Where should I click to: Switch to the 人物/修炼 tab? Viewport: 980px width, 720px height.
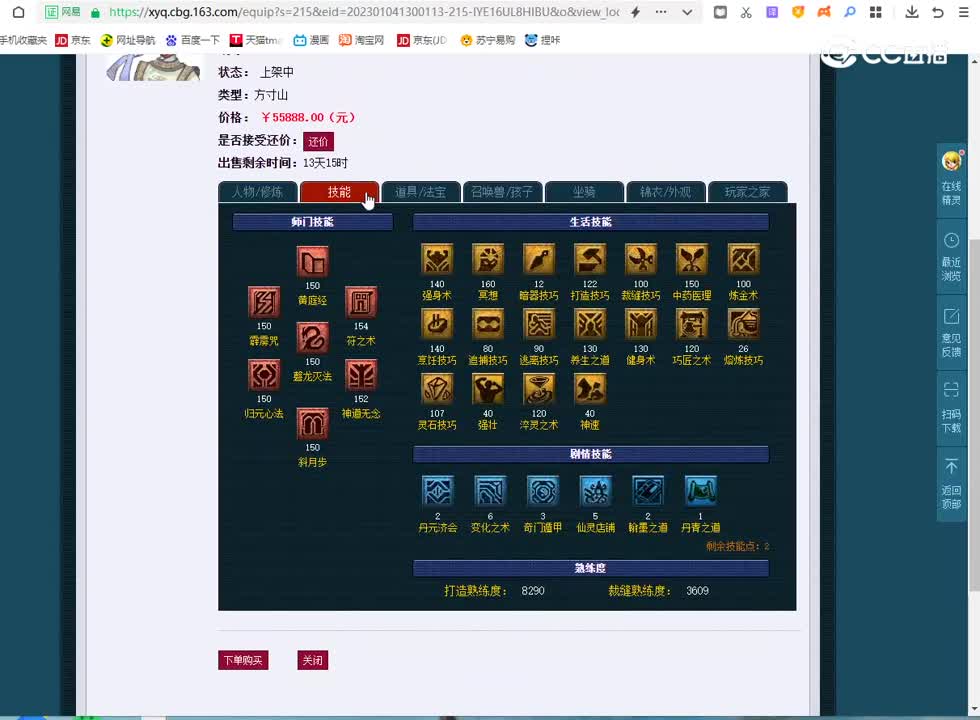258,192
